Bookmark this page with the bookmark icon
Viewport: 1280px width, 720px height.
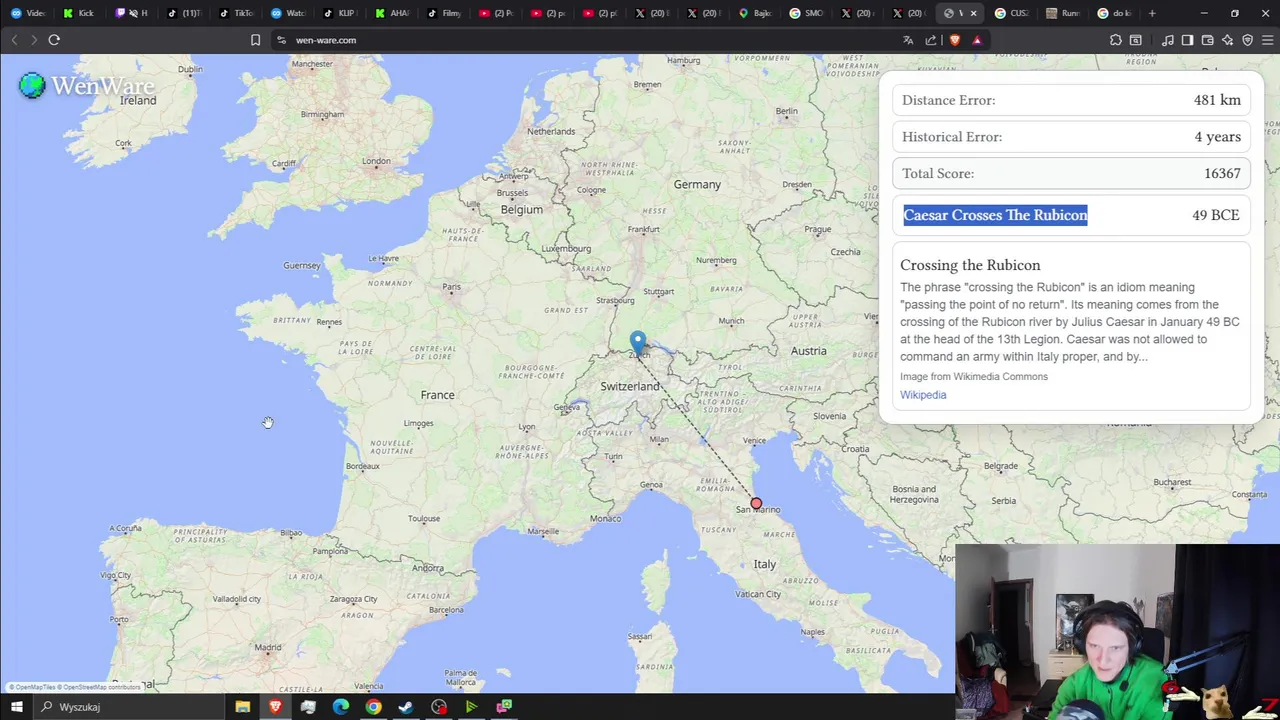(255, 40)
